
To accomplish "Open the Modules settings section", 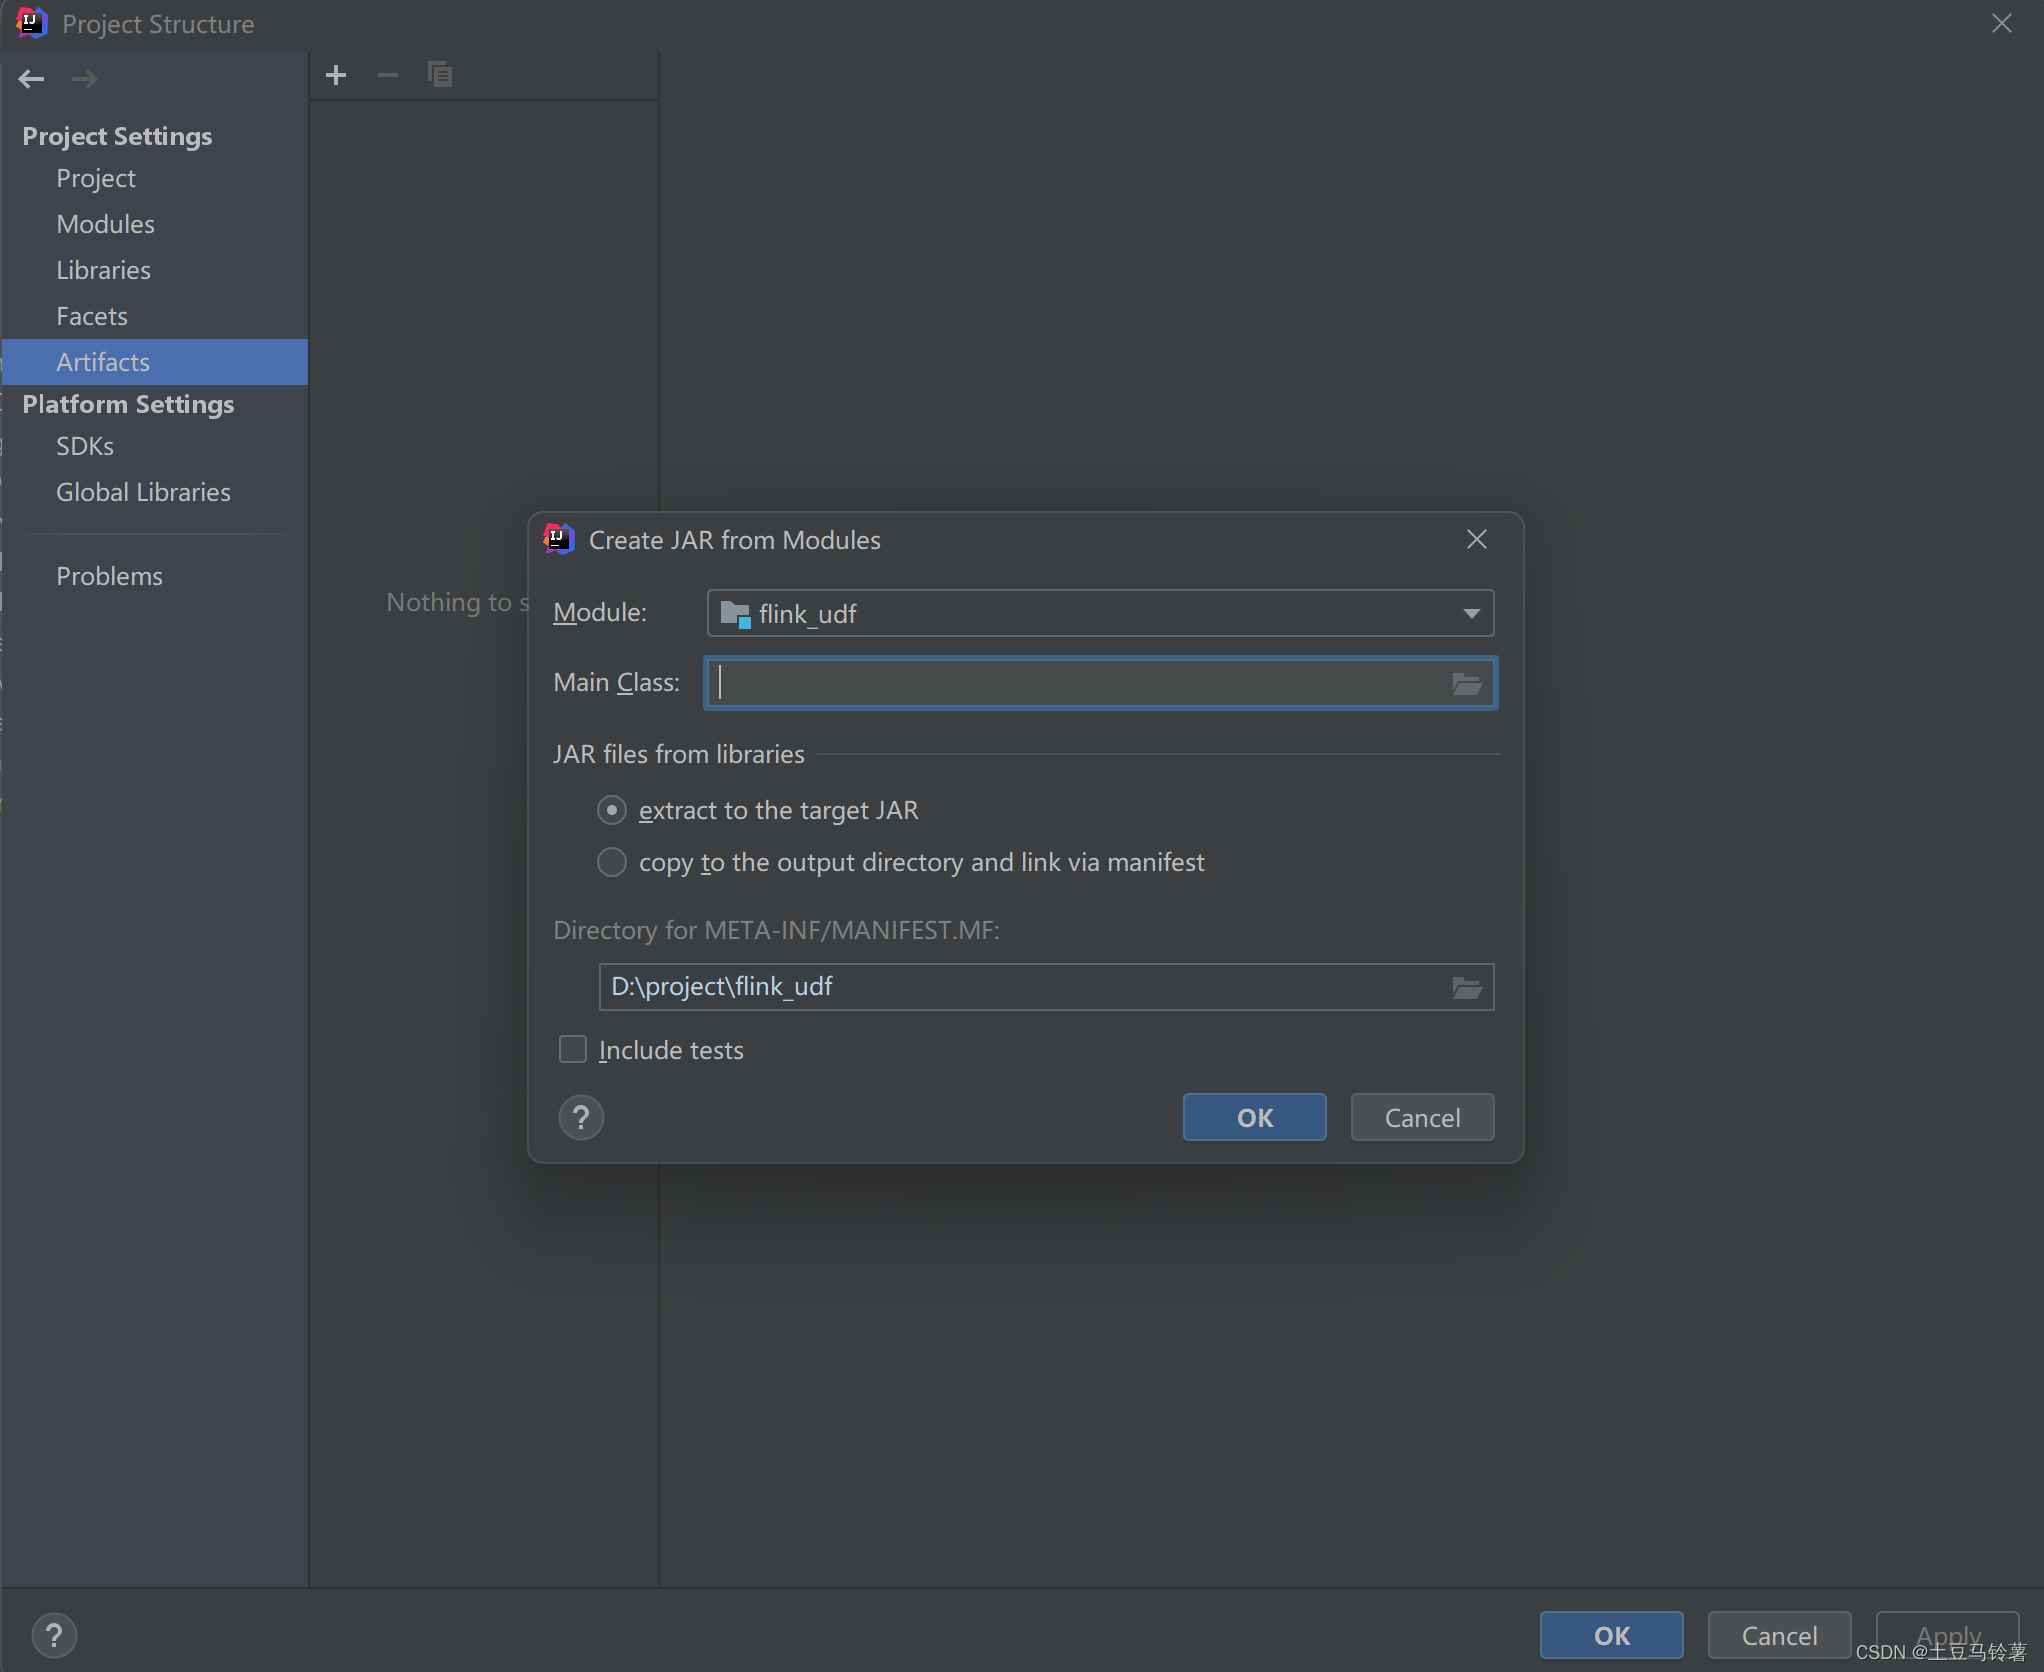I will 106,224.
